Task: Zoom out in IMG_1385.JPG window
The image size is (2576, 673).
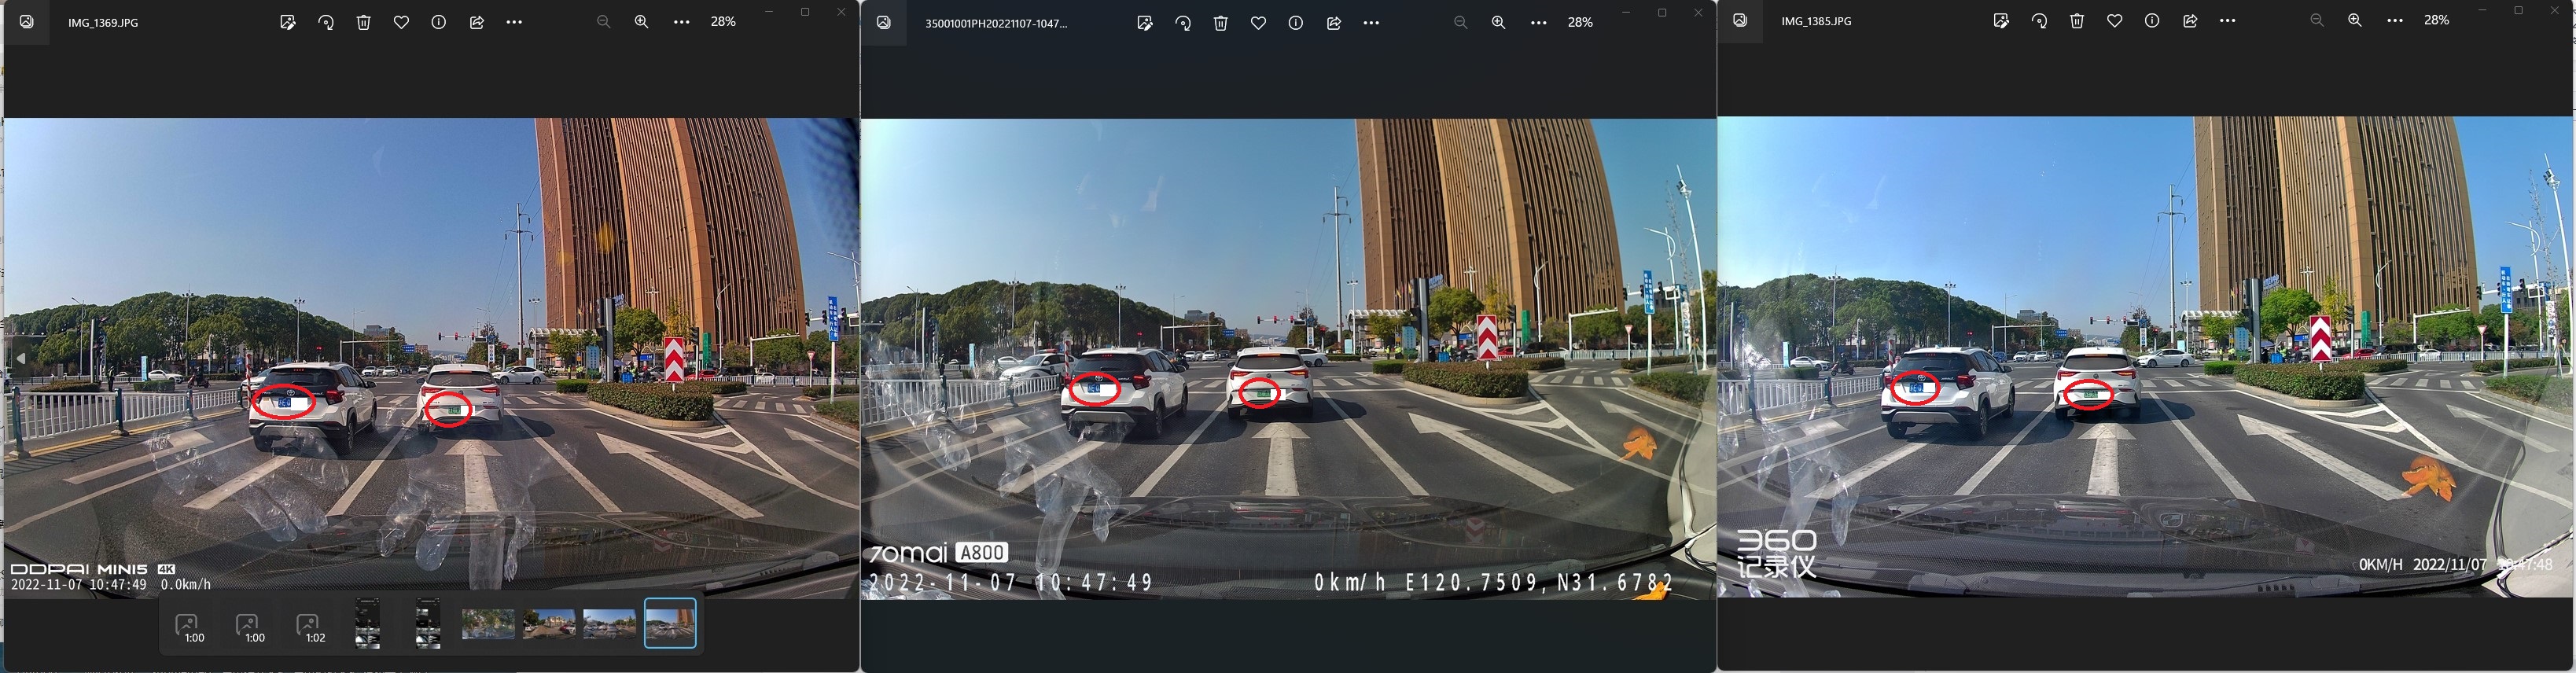Action: coord(2317,20)
